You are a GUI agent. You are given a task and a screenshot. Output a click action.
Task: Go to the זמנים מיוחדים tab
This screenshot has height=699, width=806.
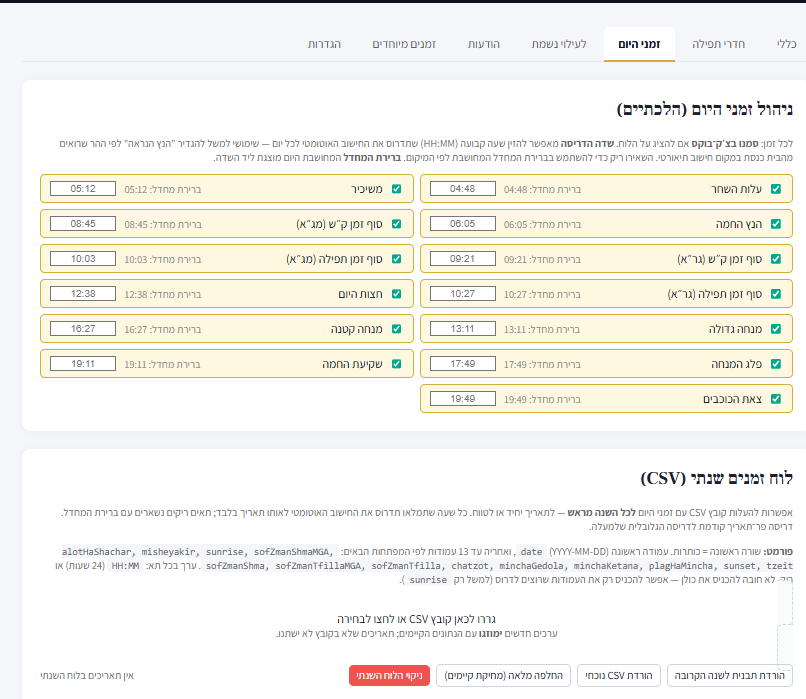(x=404, y=45)
